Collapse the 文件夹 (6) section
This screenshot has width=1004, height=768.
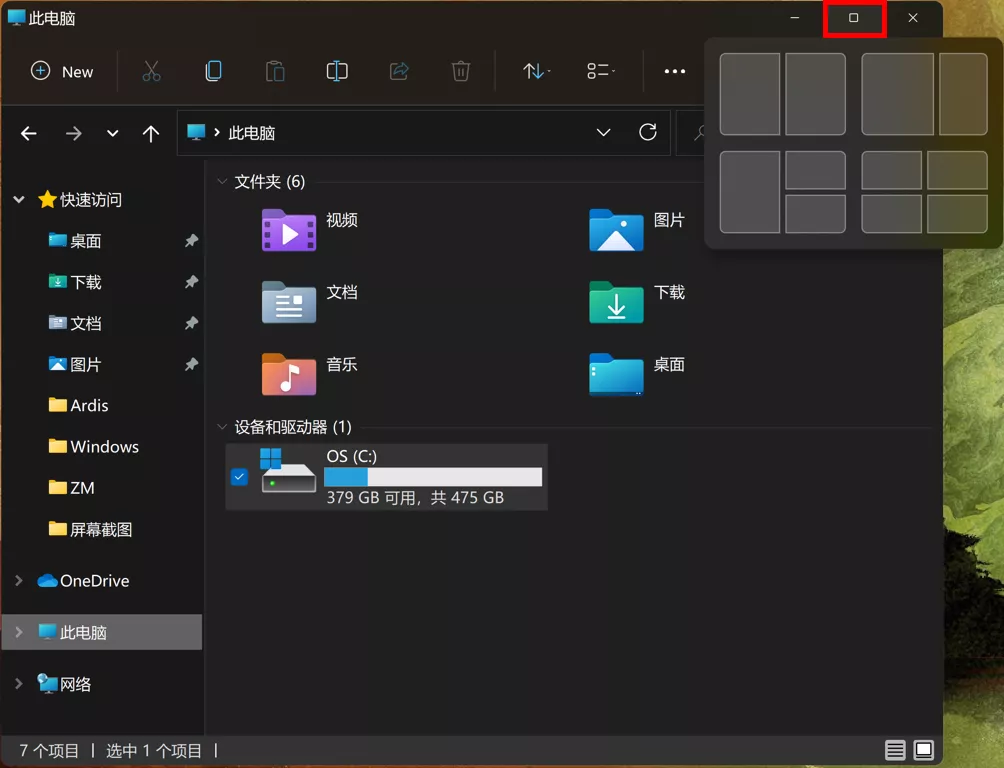[x=222, y=182]
